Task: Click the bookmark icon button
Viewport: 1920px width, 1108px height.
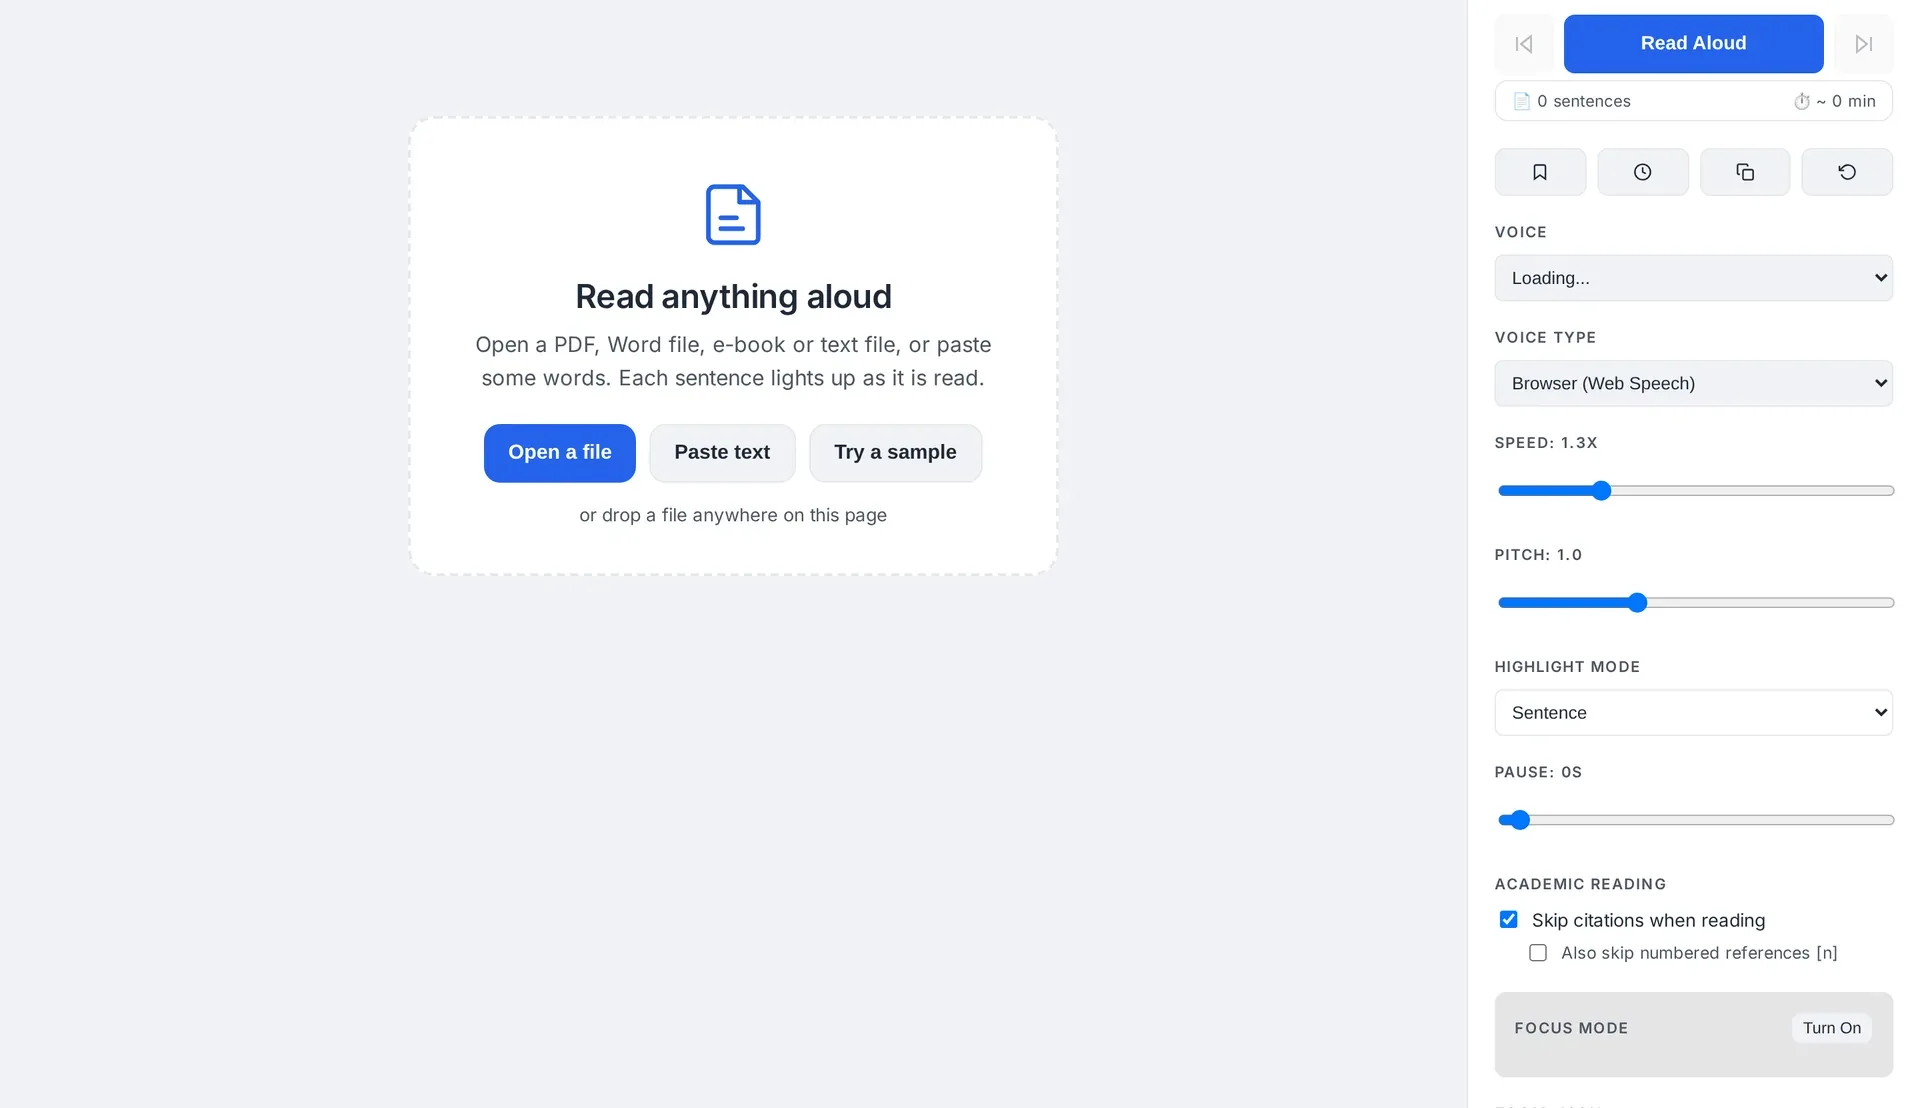Action: [x=1540, y=172]
